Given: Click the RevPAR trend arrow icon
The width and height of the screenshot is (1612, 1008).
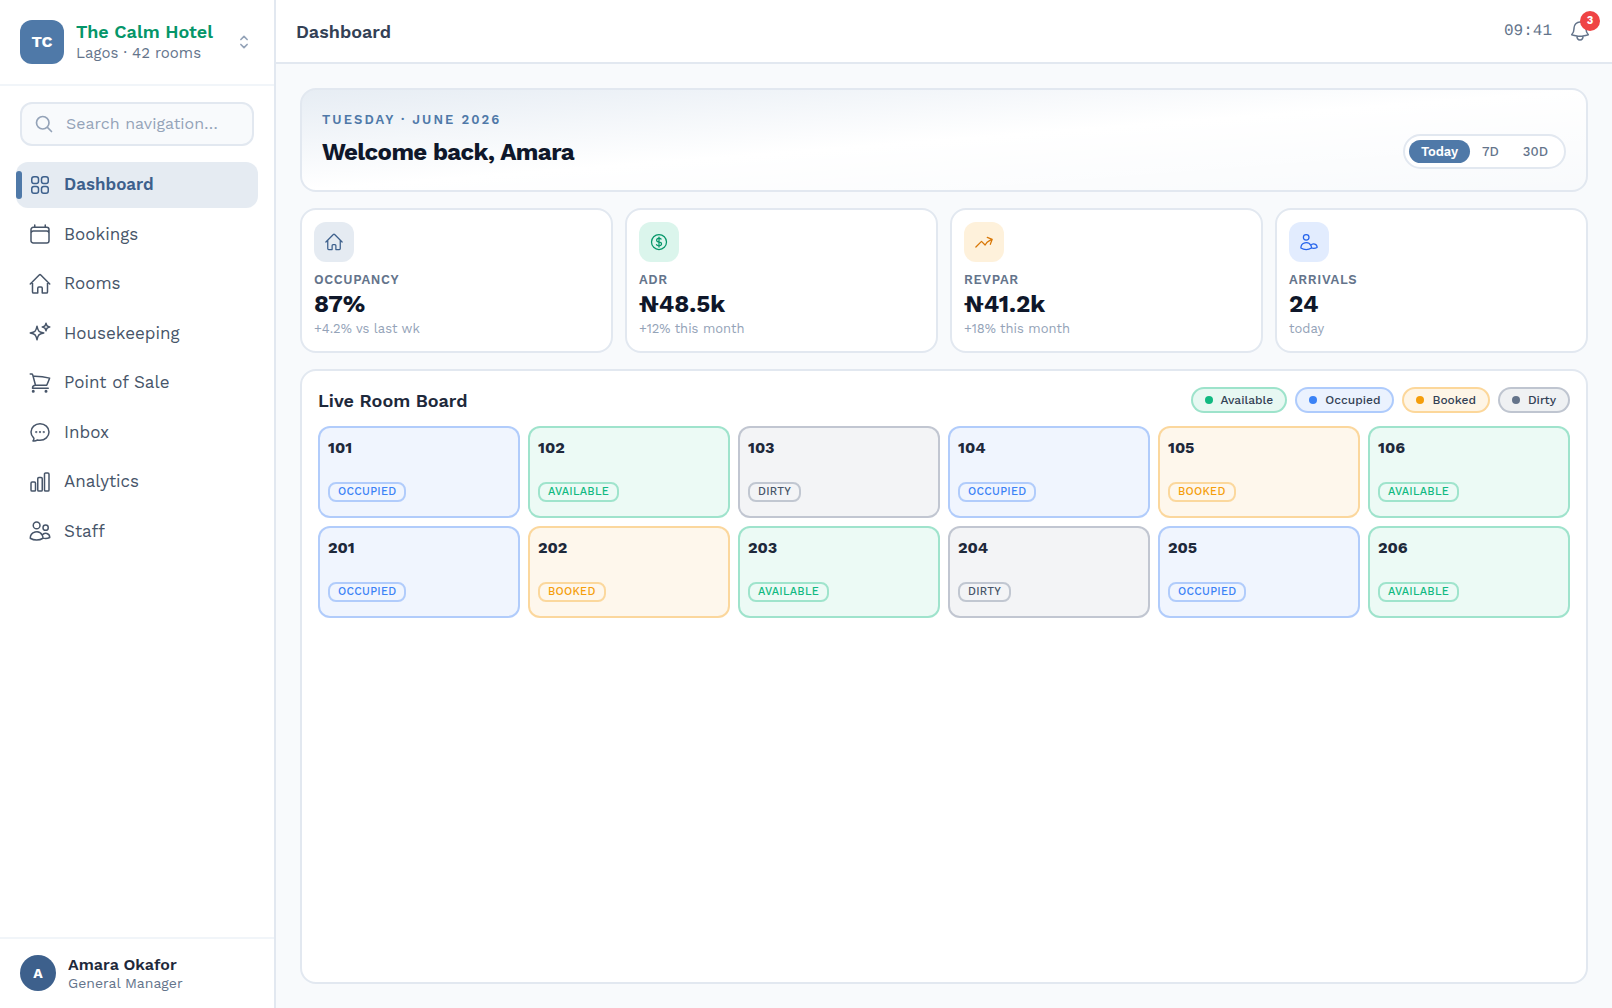Looking at the screenshot, I should pos(984,242).
